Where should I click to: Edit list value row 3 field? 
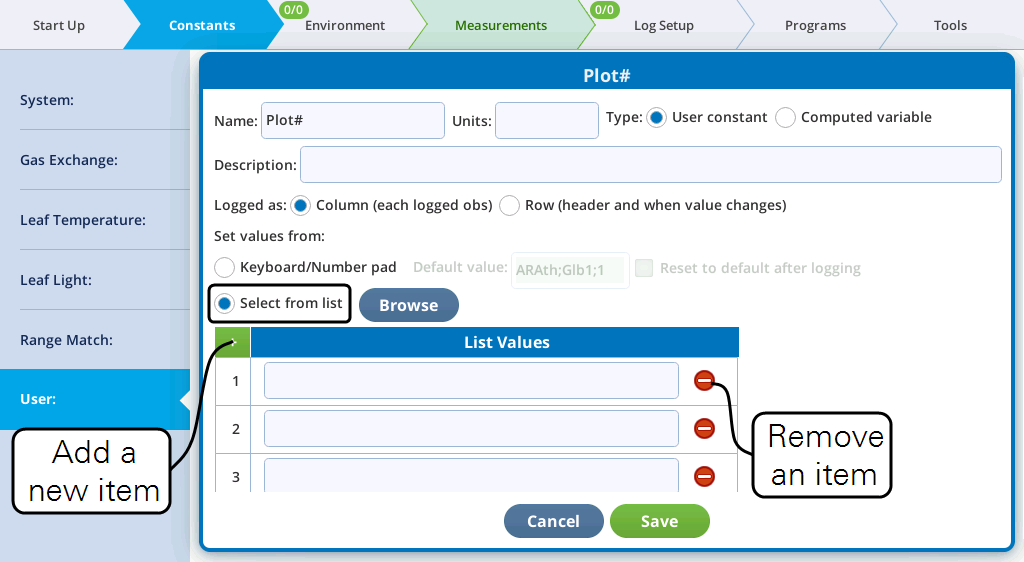tap(471, 475)
